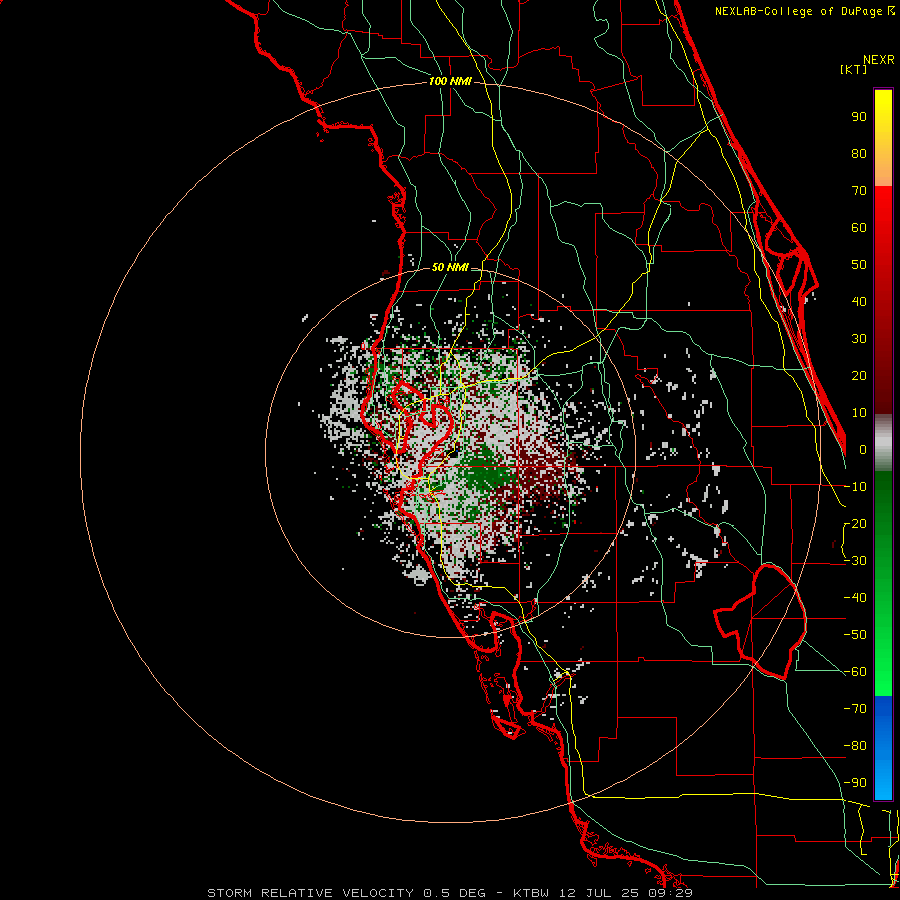This screenshot has height=900, width=900.
Task: Click the 80 value on the velocity scale
Action: 859,154
